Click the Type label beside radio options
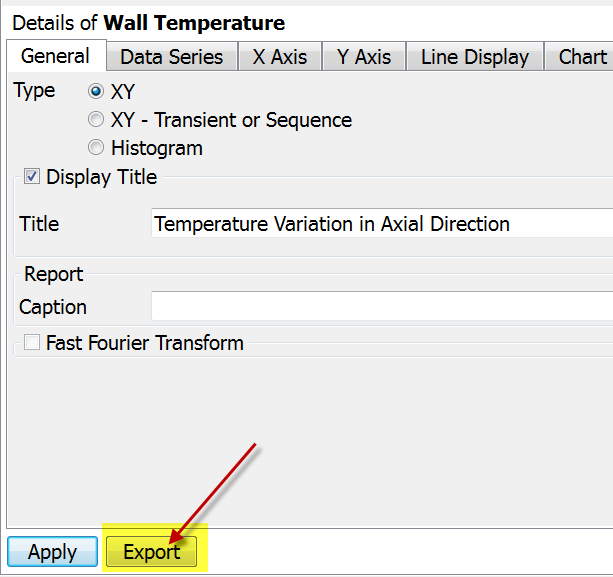The width and height of the screenshot is (613, 577). pos(34,91)
